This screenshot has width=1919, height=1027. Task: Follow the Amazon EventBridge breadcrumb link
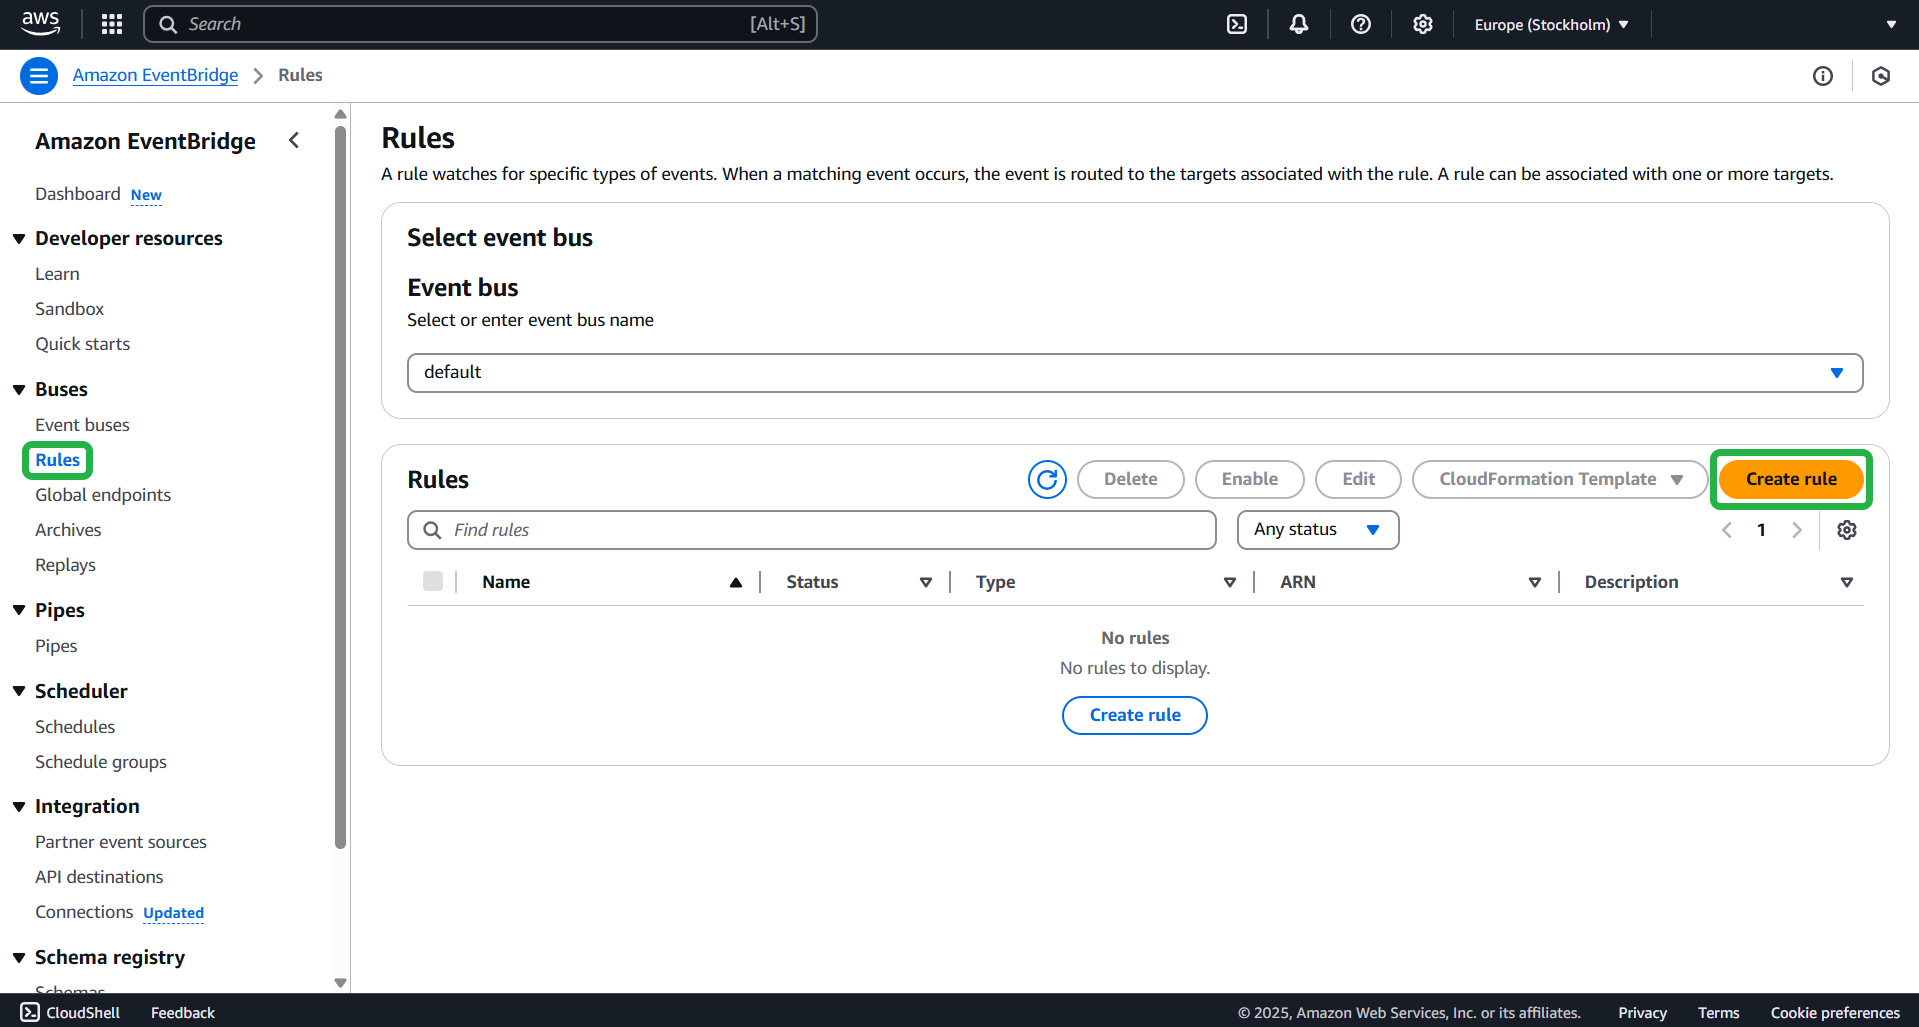click(155, 75)
